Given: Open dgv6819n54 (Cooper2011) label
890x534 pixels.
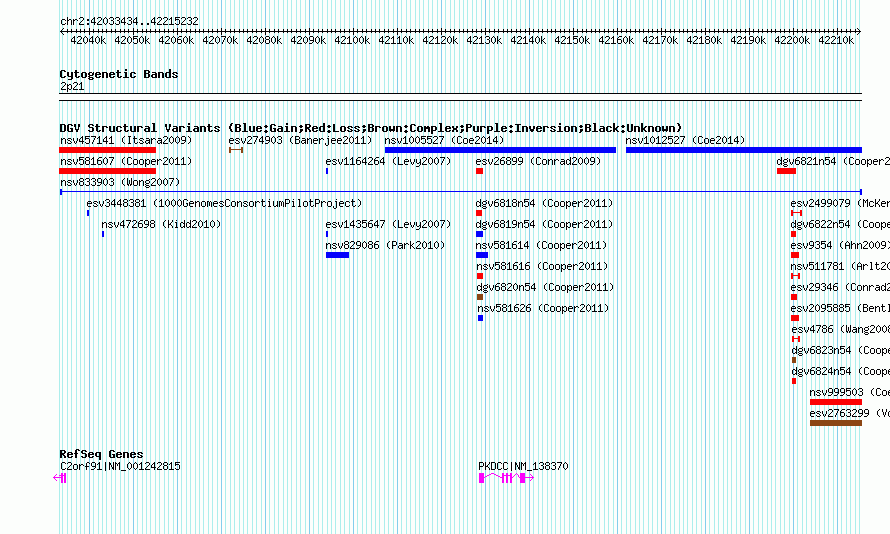Looking at the screenshot, I should pos(545,224).
